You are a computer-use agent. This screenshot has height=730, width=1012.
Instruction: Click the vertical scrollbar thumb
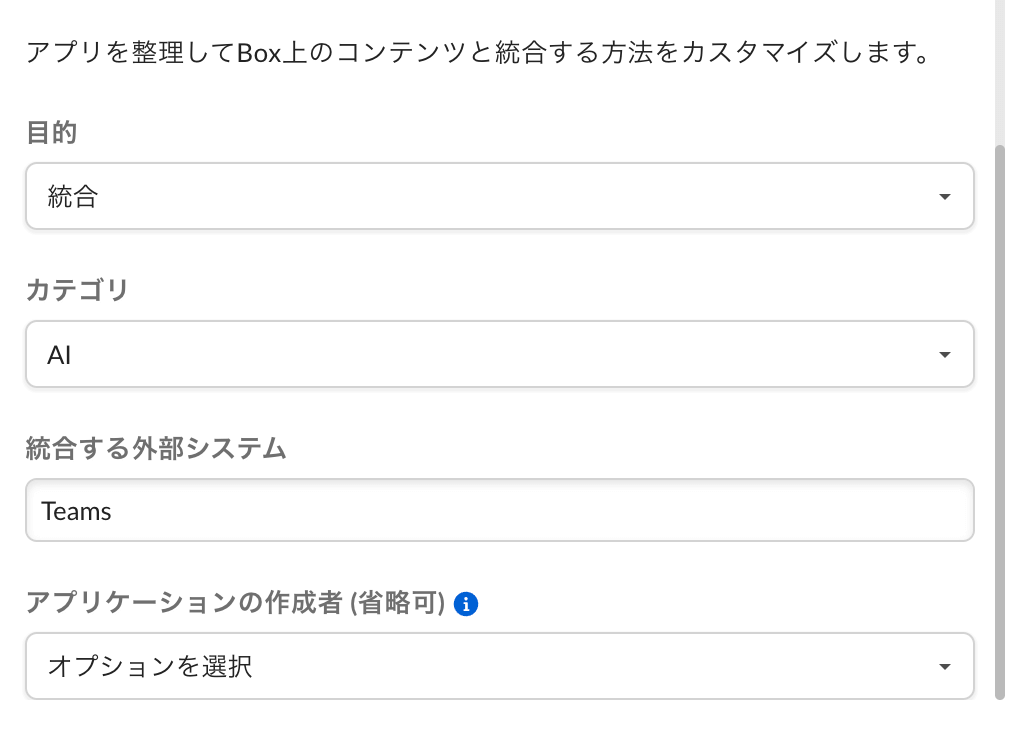pyautogui.click(x=1000, y=420)
